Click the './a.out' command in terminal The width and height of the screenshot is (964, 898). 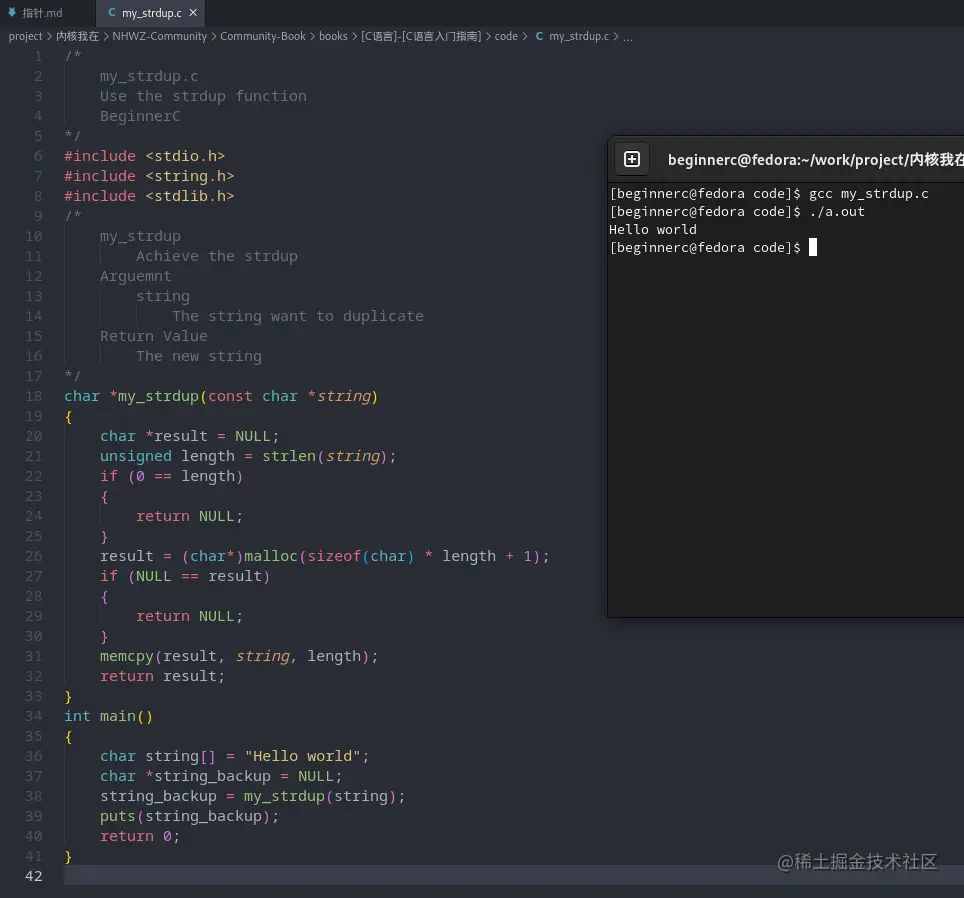(837, 211)
